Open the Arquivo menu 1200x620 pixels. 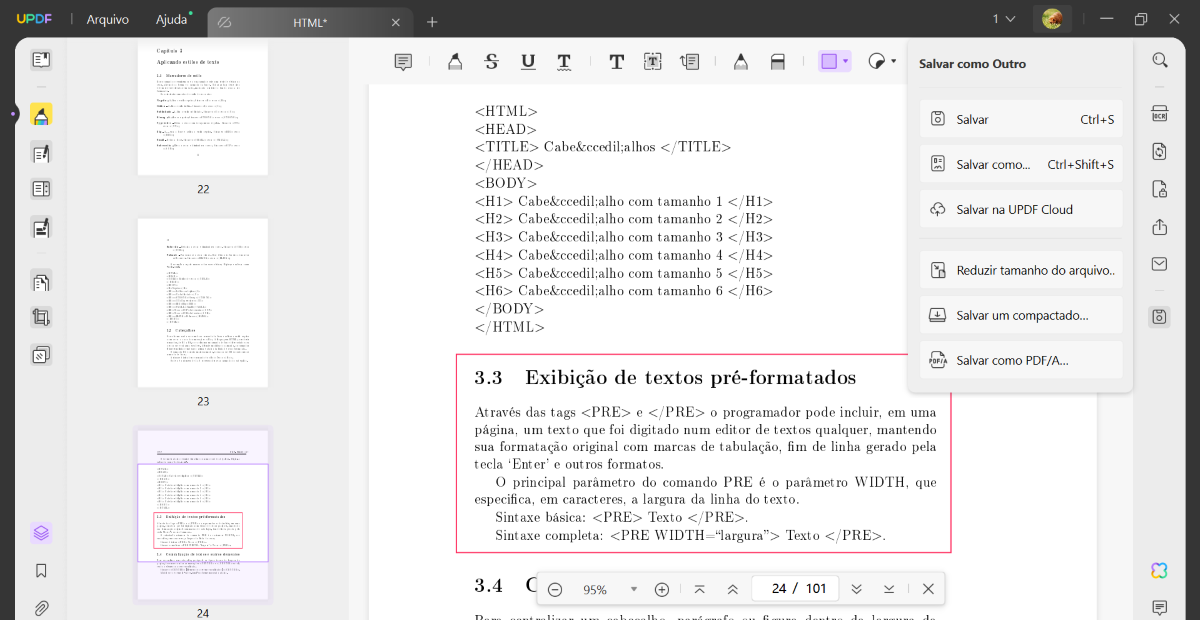(107, 18)
